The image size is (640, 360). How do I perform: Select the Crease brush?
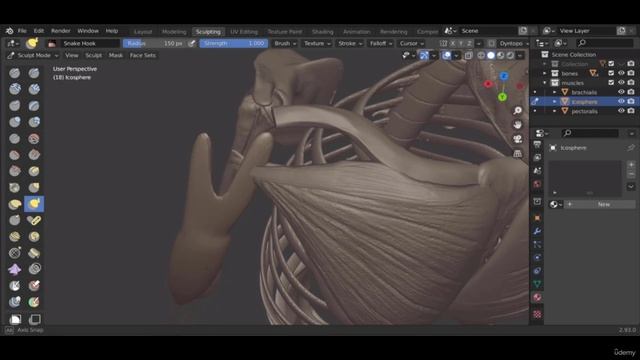pyautogui.click(x=15, y=138)
